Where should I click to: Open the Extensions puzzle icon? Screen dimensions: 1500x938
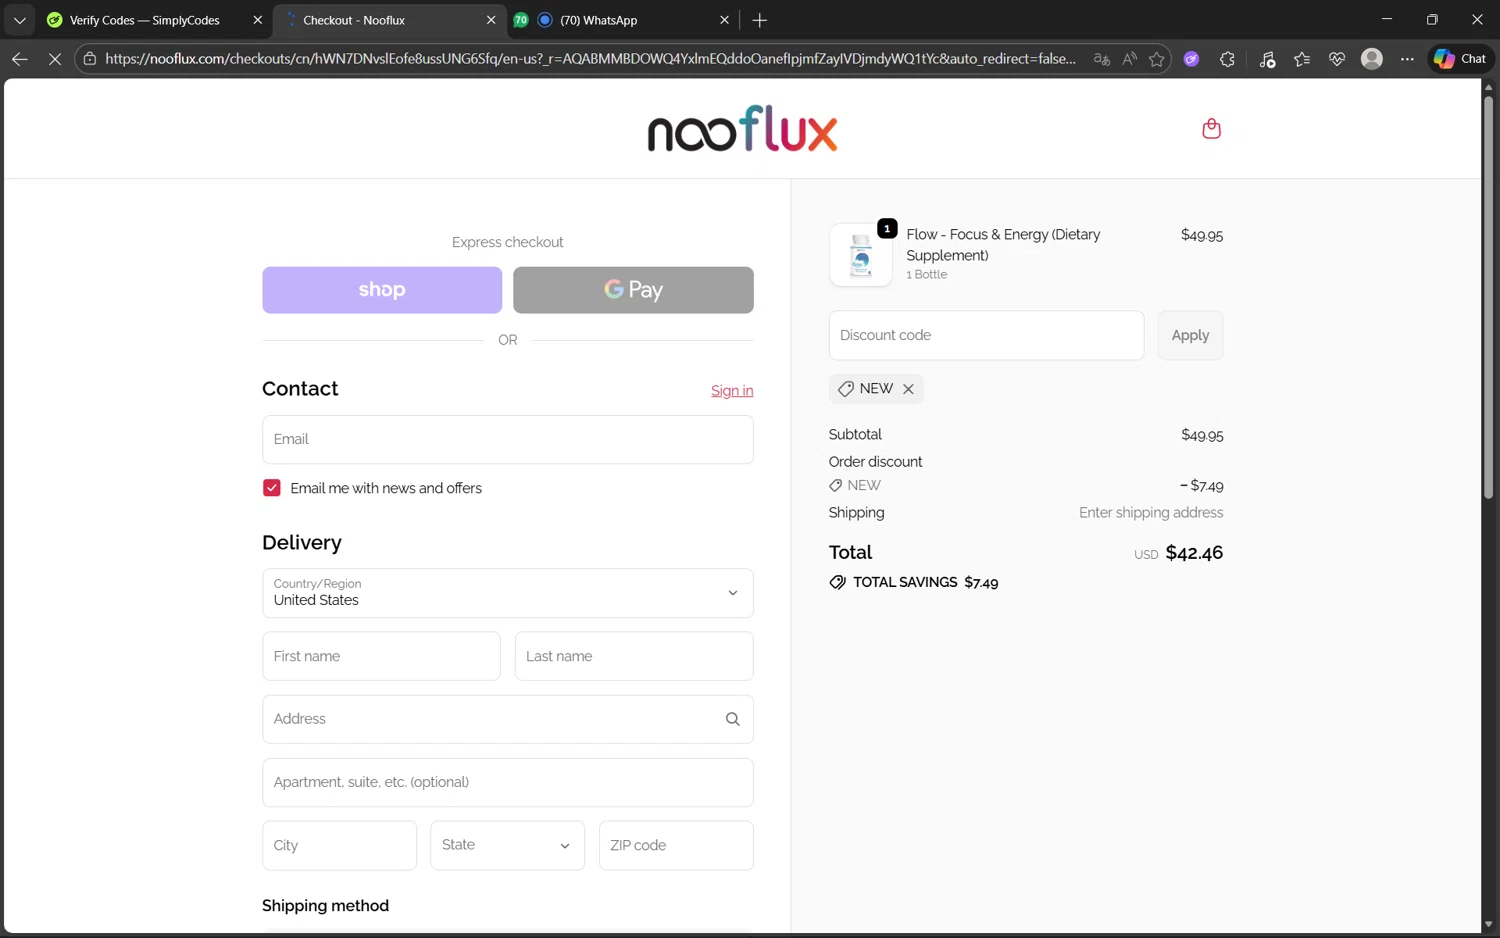pos(1227,59)
